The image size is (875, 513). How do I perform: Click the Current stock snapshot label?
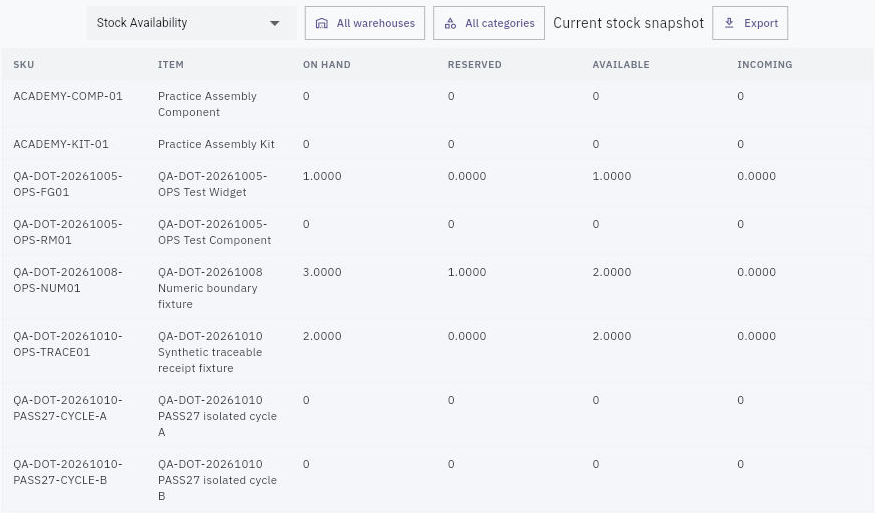[x=628, y=23]
